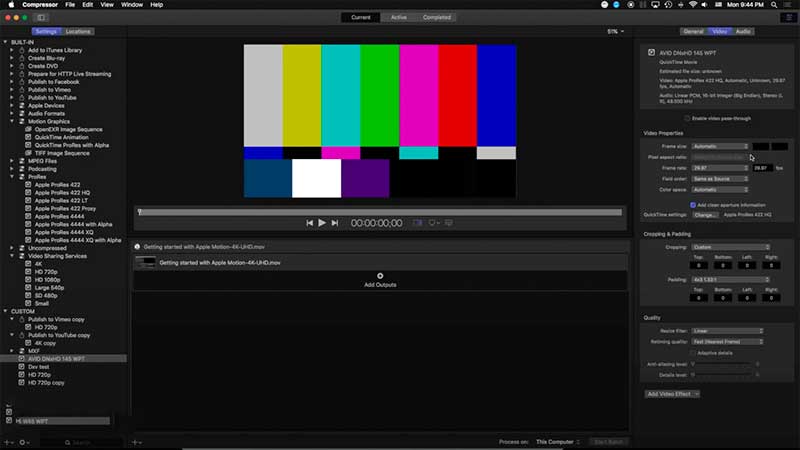
Task: Toggle the inspector pane icon at top right
Action: click(786, 17)
